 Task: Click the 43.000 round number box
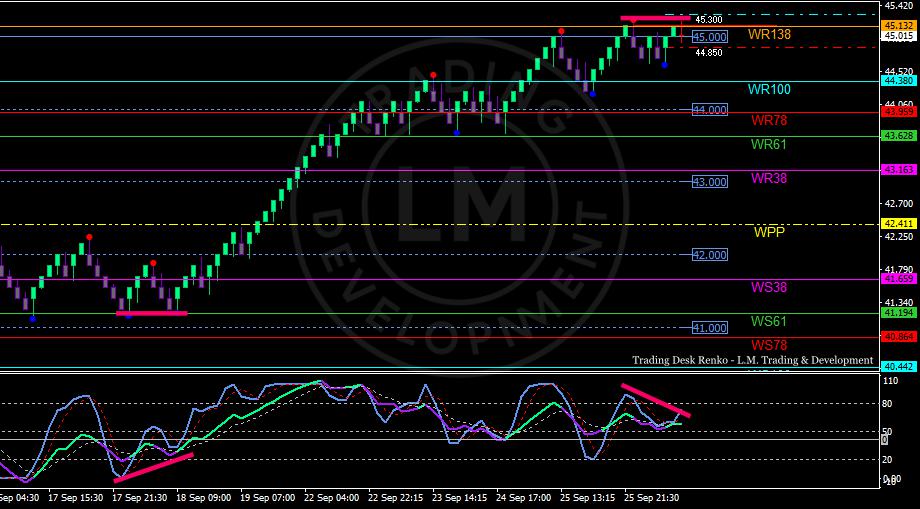tap(710, 182)
